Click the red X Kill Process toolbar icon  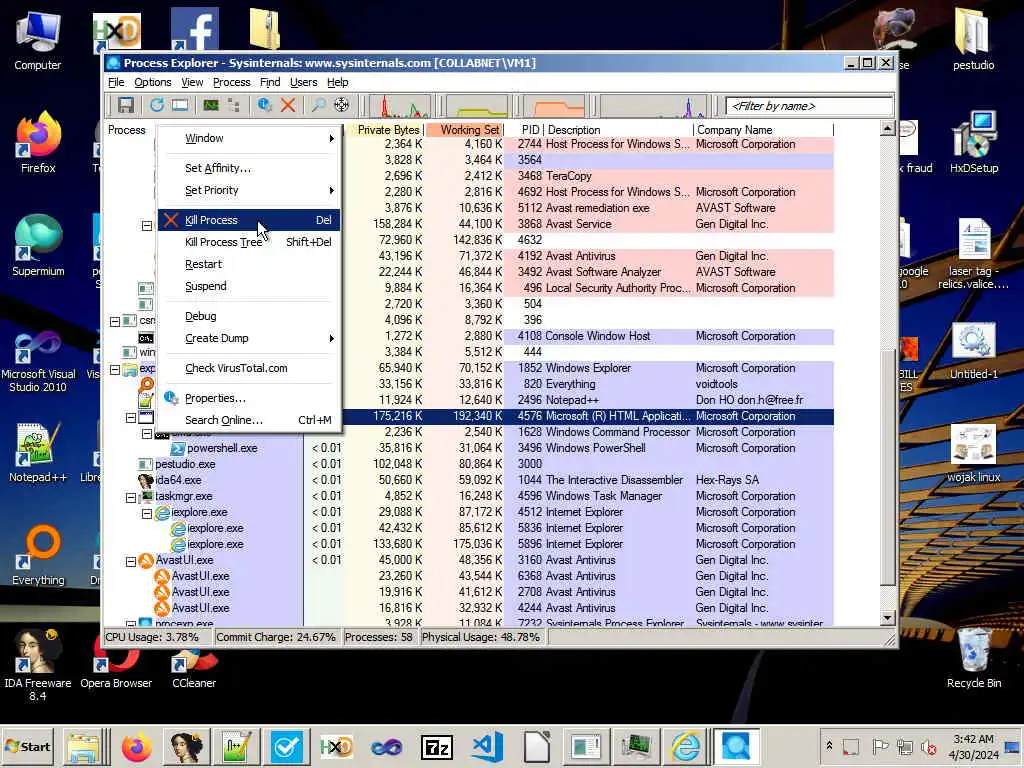[x=287, y=105]
